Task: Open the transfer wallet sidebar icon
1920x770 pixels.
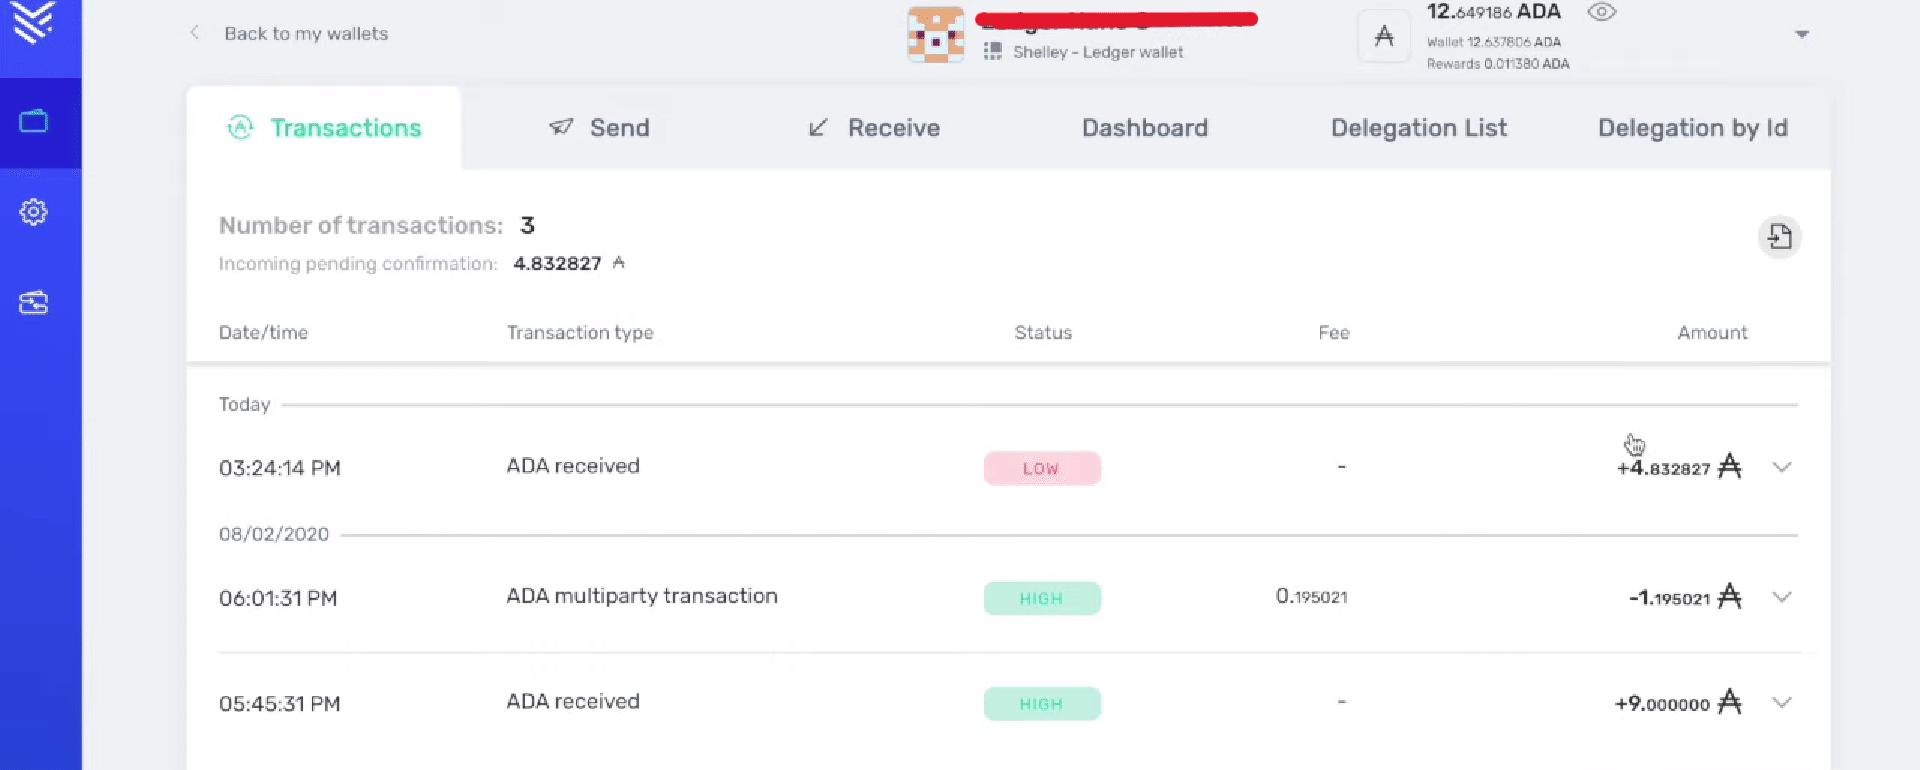Action: (34, 303)
